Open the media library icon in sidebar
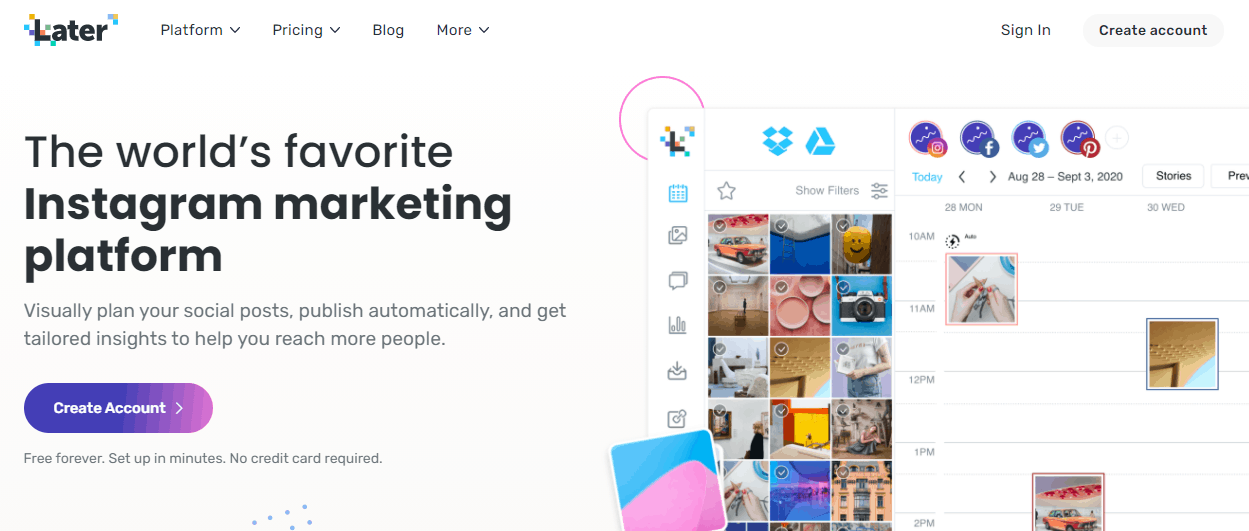The image size is (1249, 531). click(x=677, y=236)
